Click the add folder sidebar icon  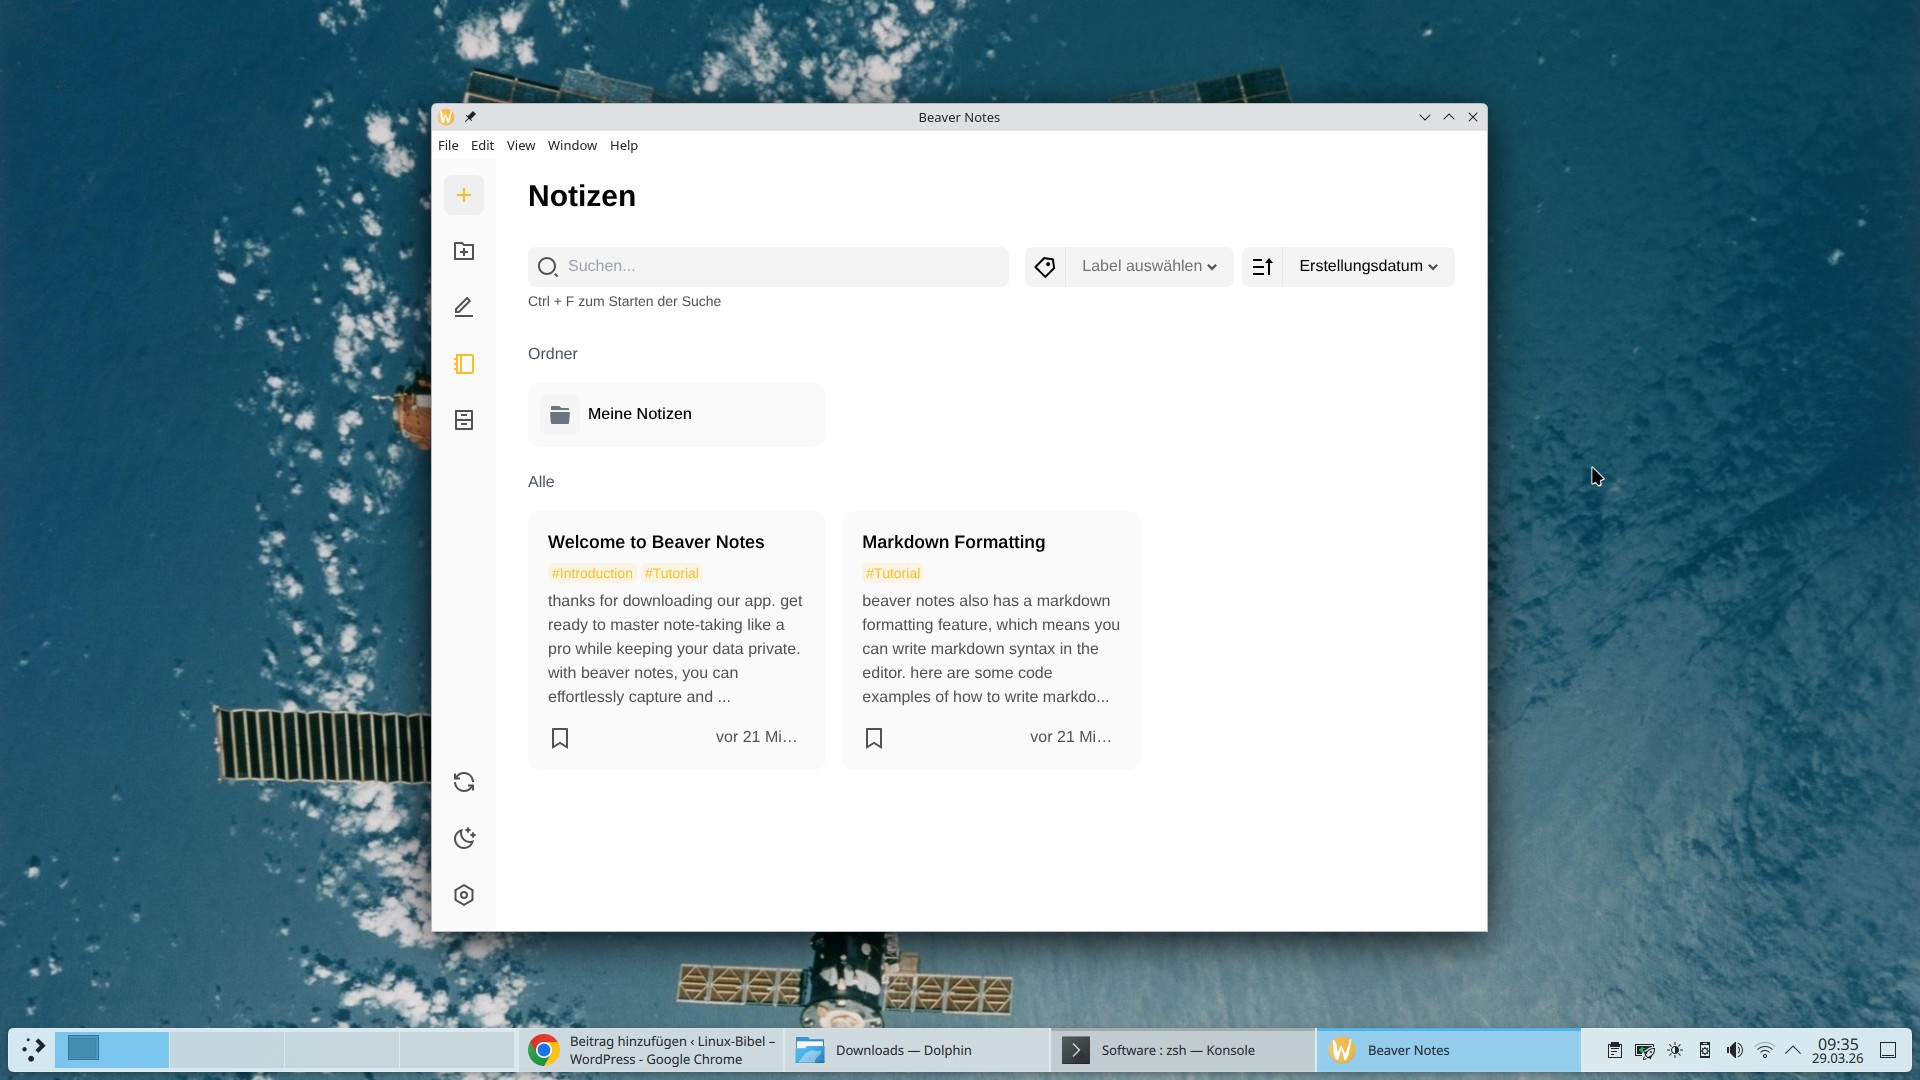coord(464,251)
